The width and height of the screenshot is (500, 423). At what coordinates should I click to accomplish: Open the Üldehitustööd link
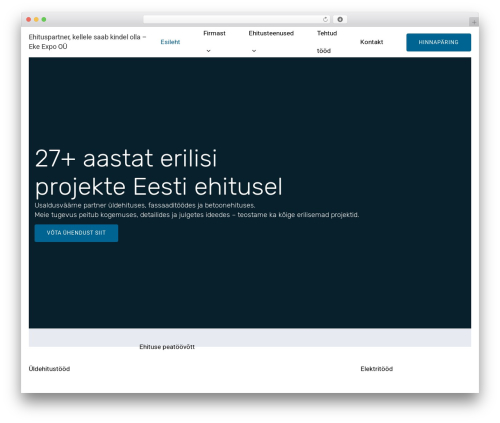tap(49, 369)
